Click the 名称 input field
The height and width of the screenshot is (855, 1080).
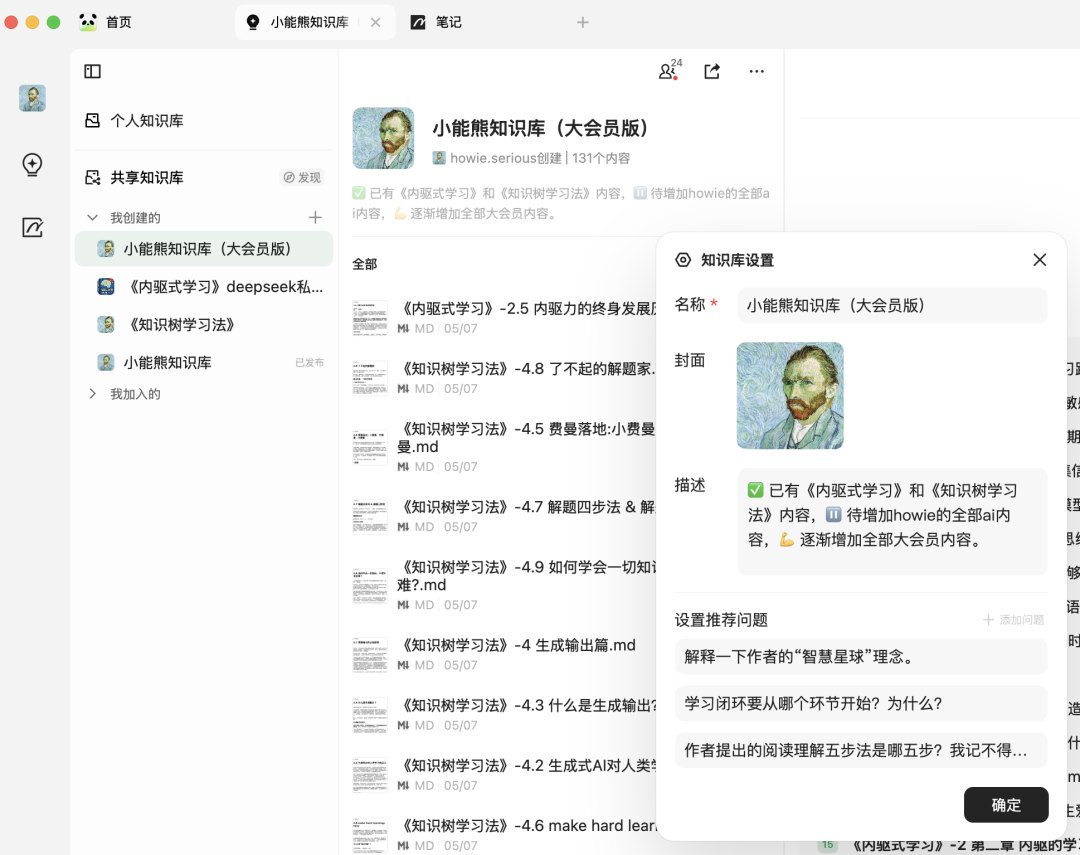click(892, 305)
